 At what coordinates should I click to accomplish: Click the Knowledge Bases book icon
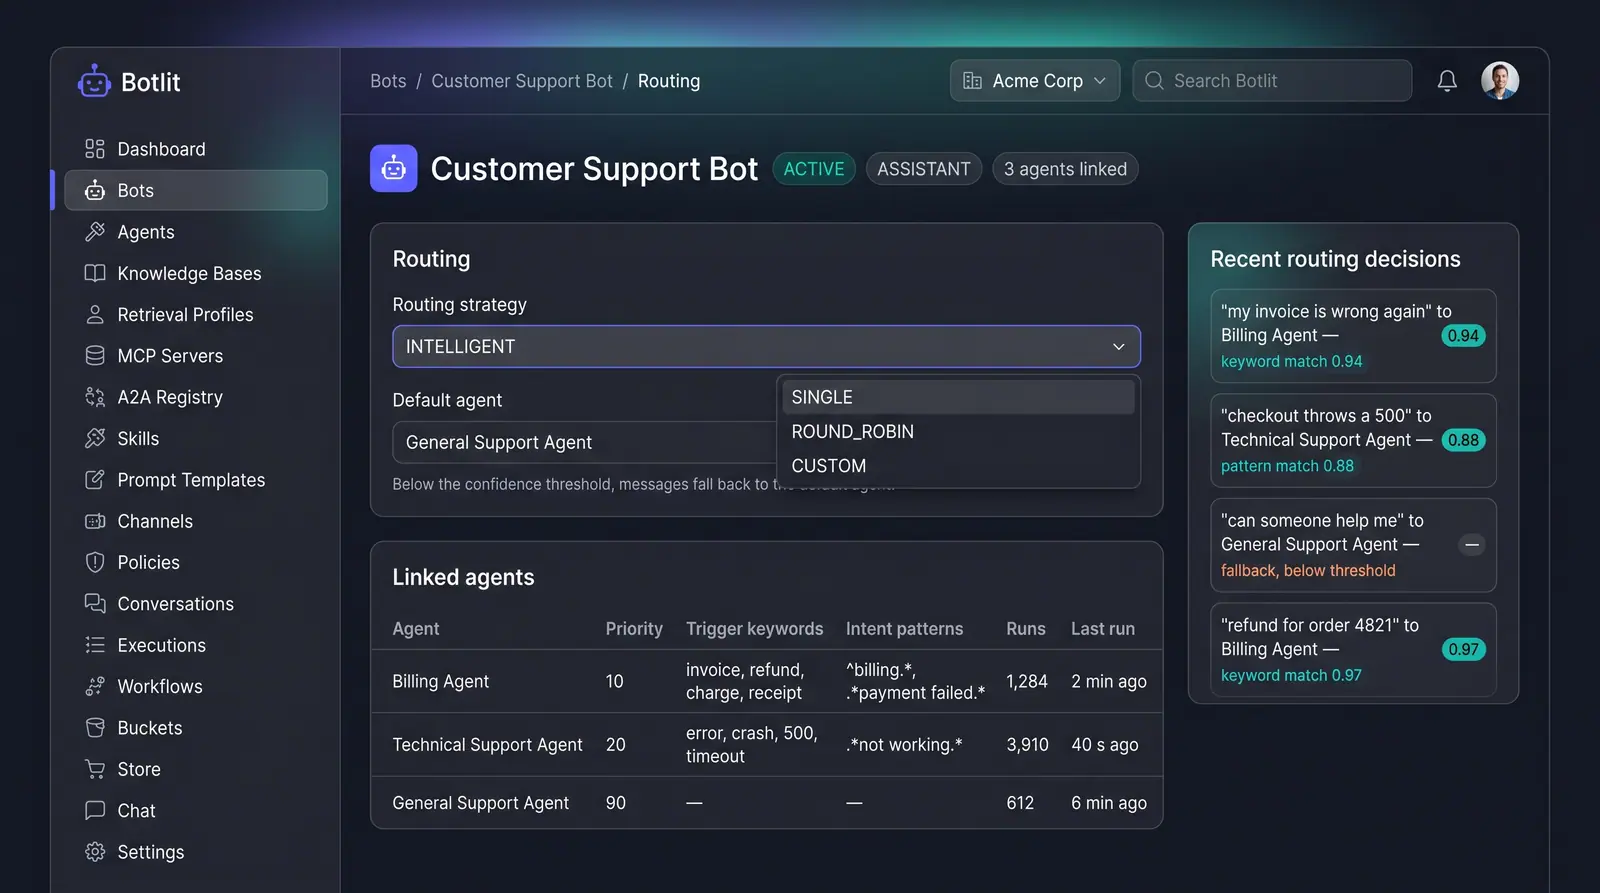[95, 273]
